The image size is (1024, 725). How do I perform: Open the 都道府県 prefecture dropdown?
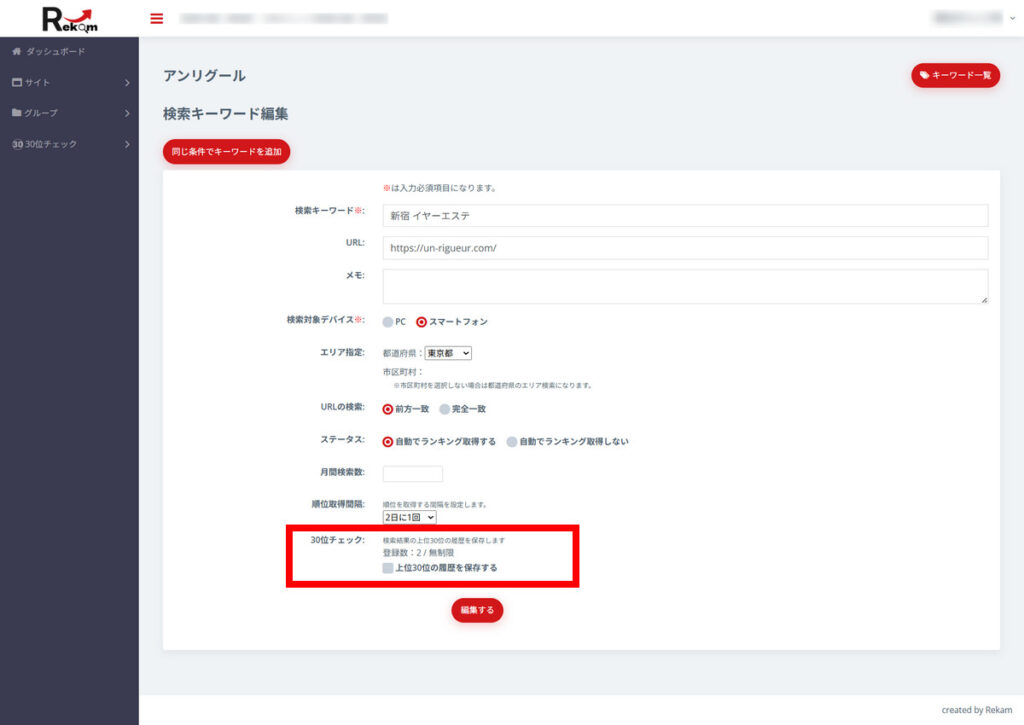coord(447,353)
